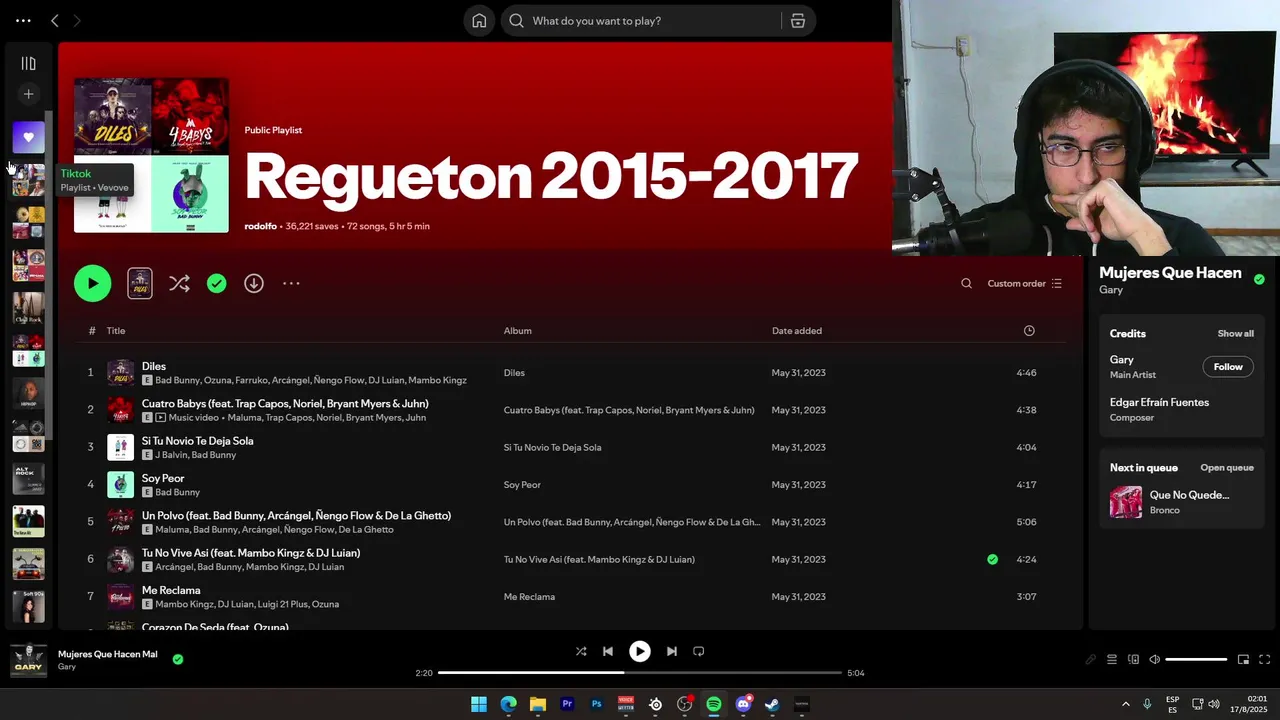Screen dimensions: 1280x720
Task: Click Gary album art in player bar
Action: click(x=28, y=660)
